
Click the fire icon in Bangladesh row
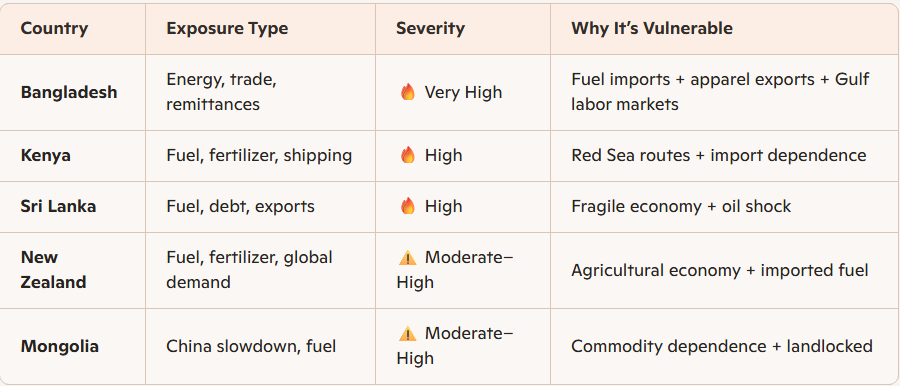(408, 92)
